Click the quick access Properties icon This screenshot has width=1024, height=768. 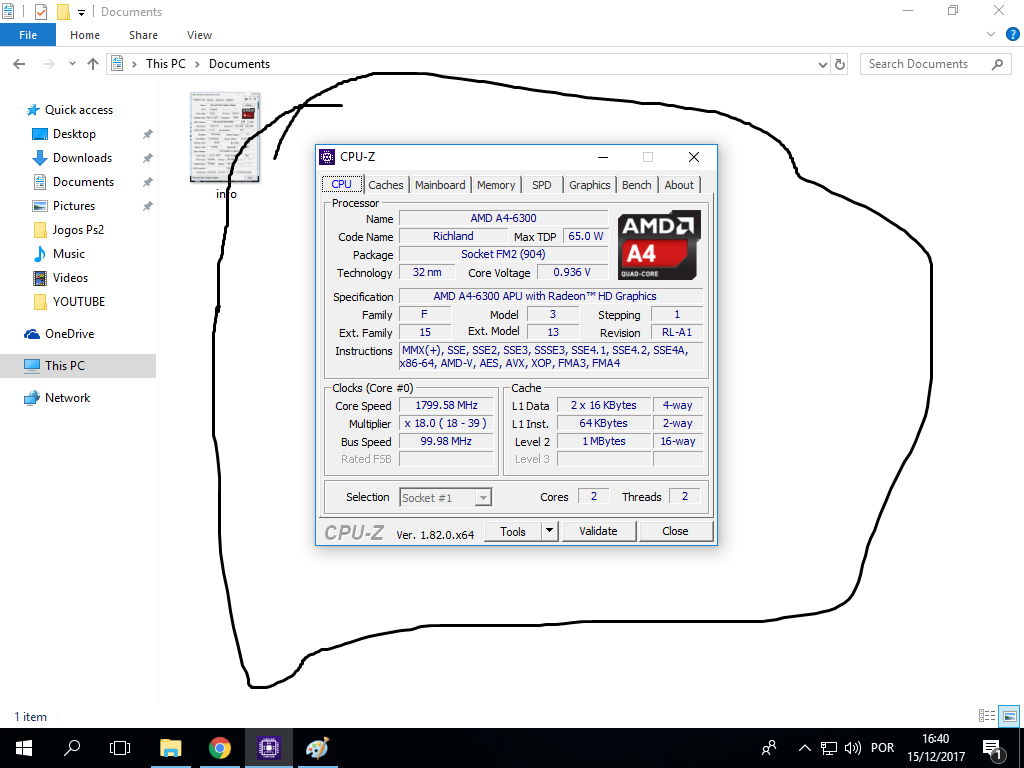coord(40,12)
